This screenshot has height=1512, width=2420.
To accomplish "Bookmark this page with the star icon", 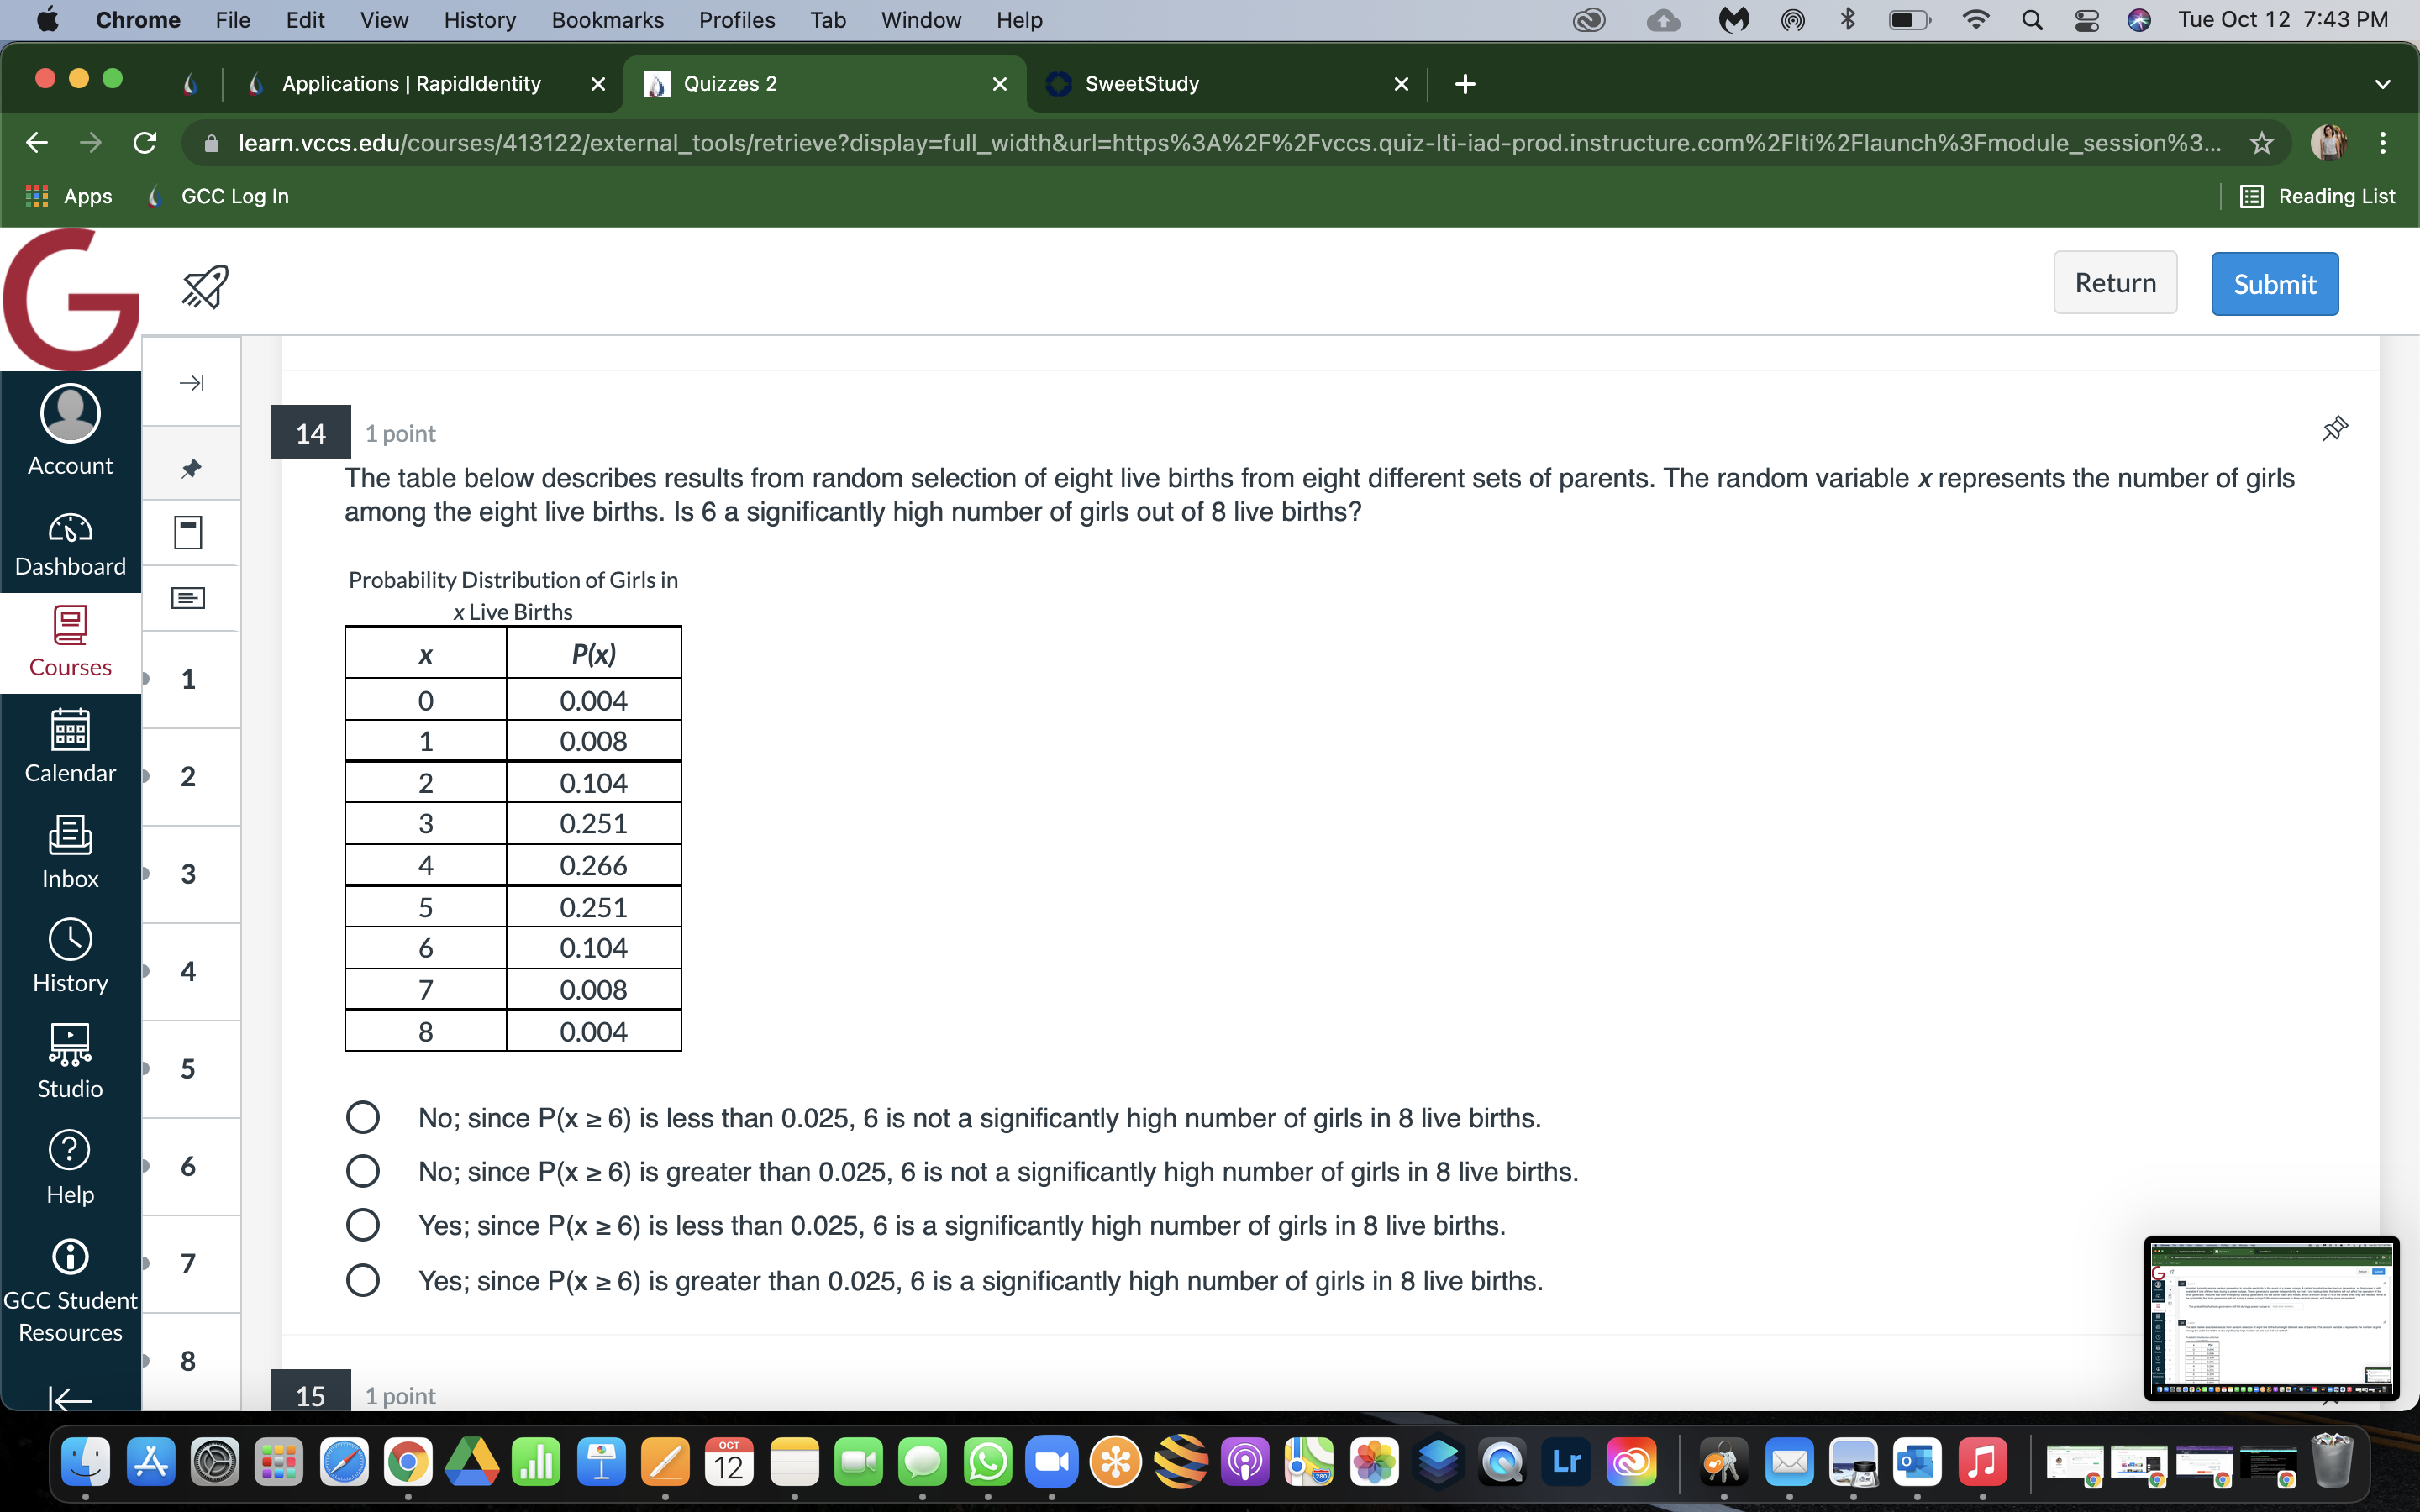I will coord(2261,143).
